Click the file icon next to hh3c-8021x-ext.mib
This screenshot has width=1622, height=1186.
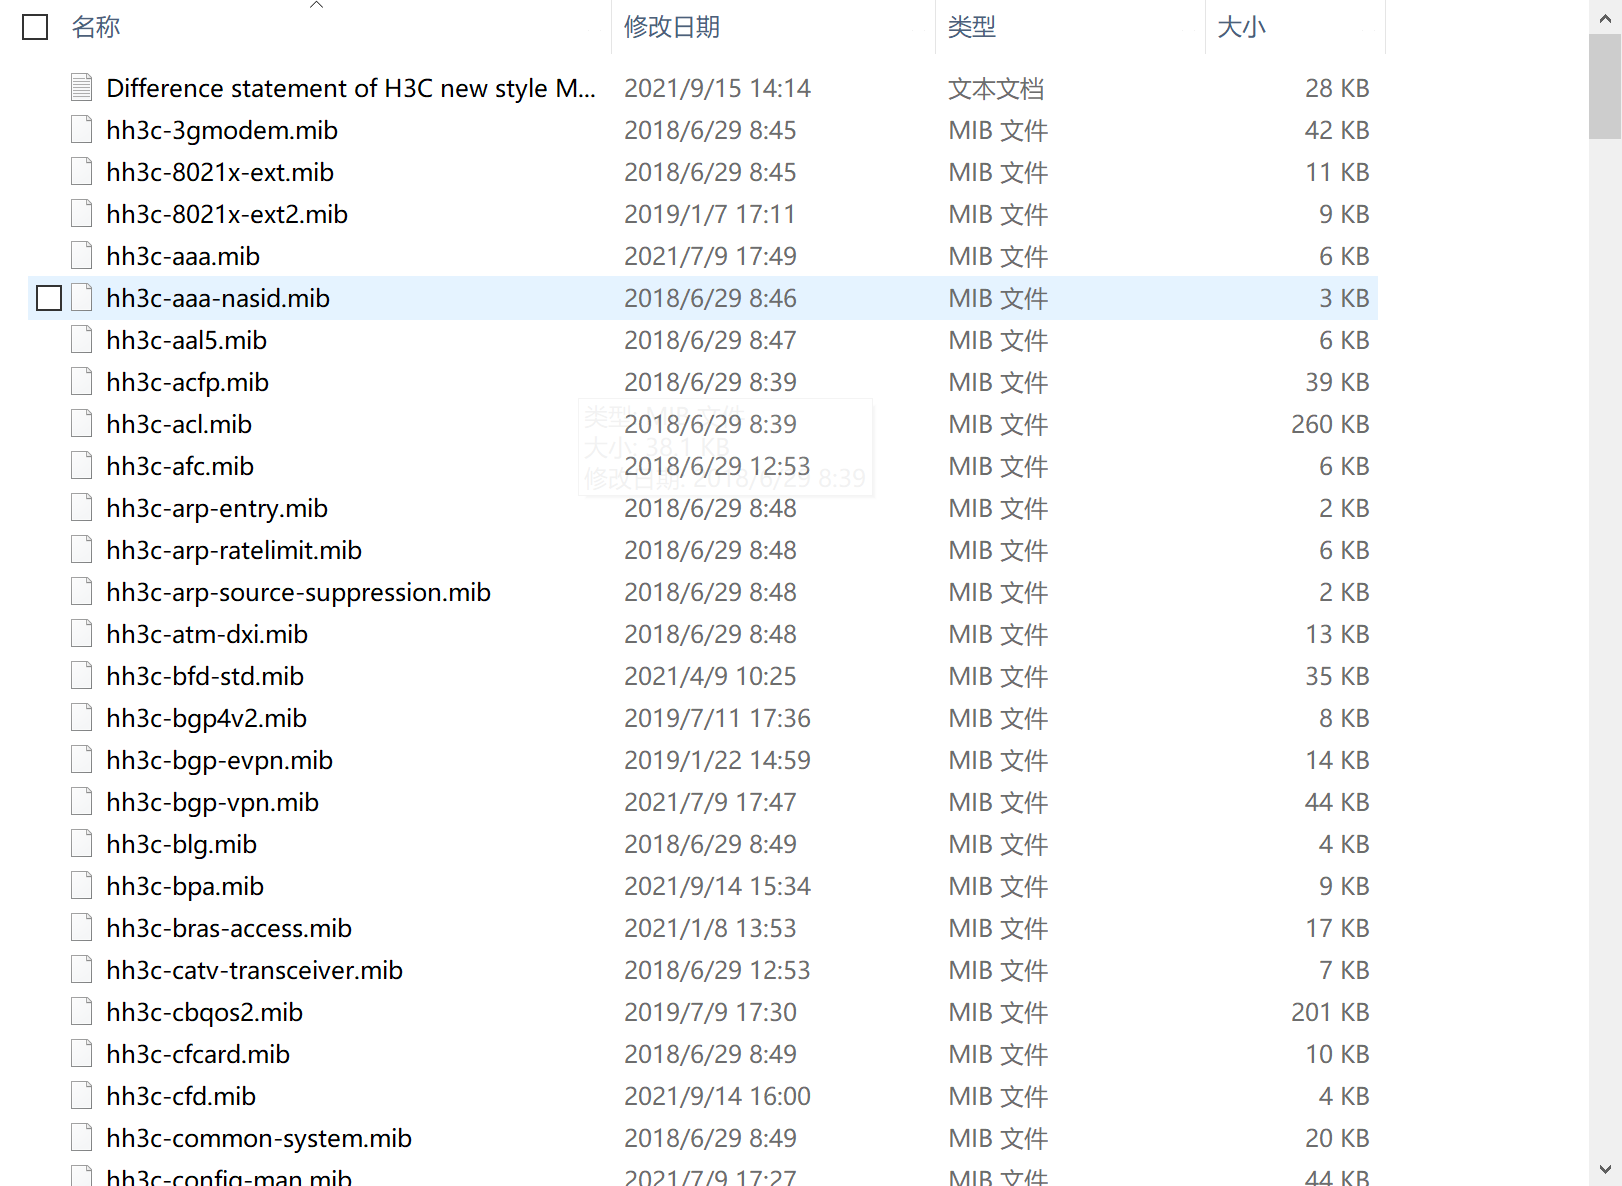pos(82,172)
